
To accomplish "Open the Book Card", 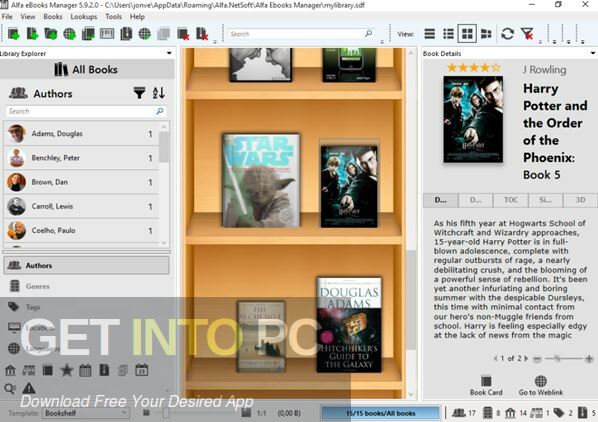I will coord(486,385).
